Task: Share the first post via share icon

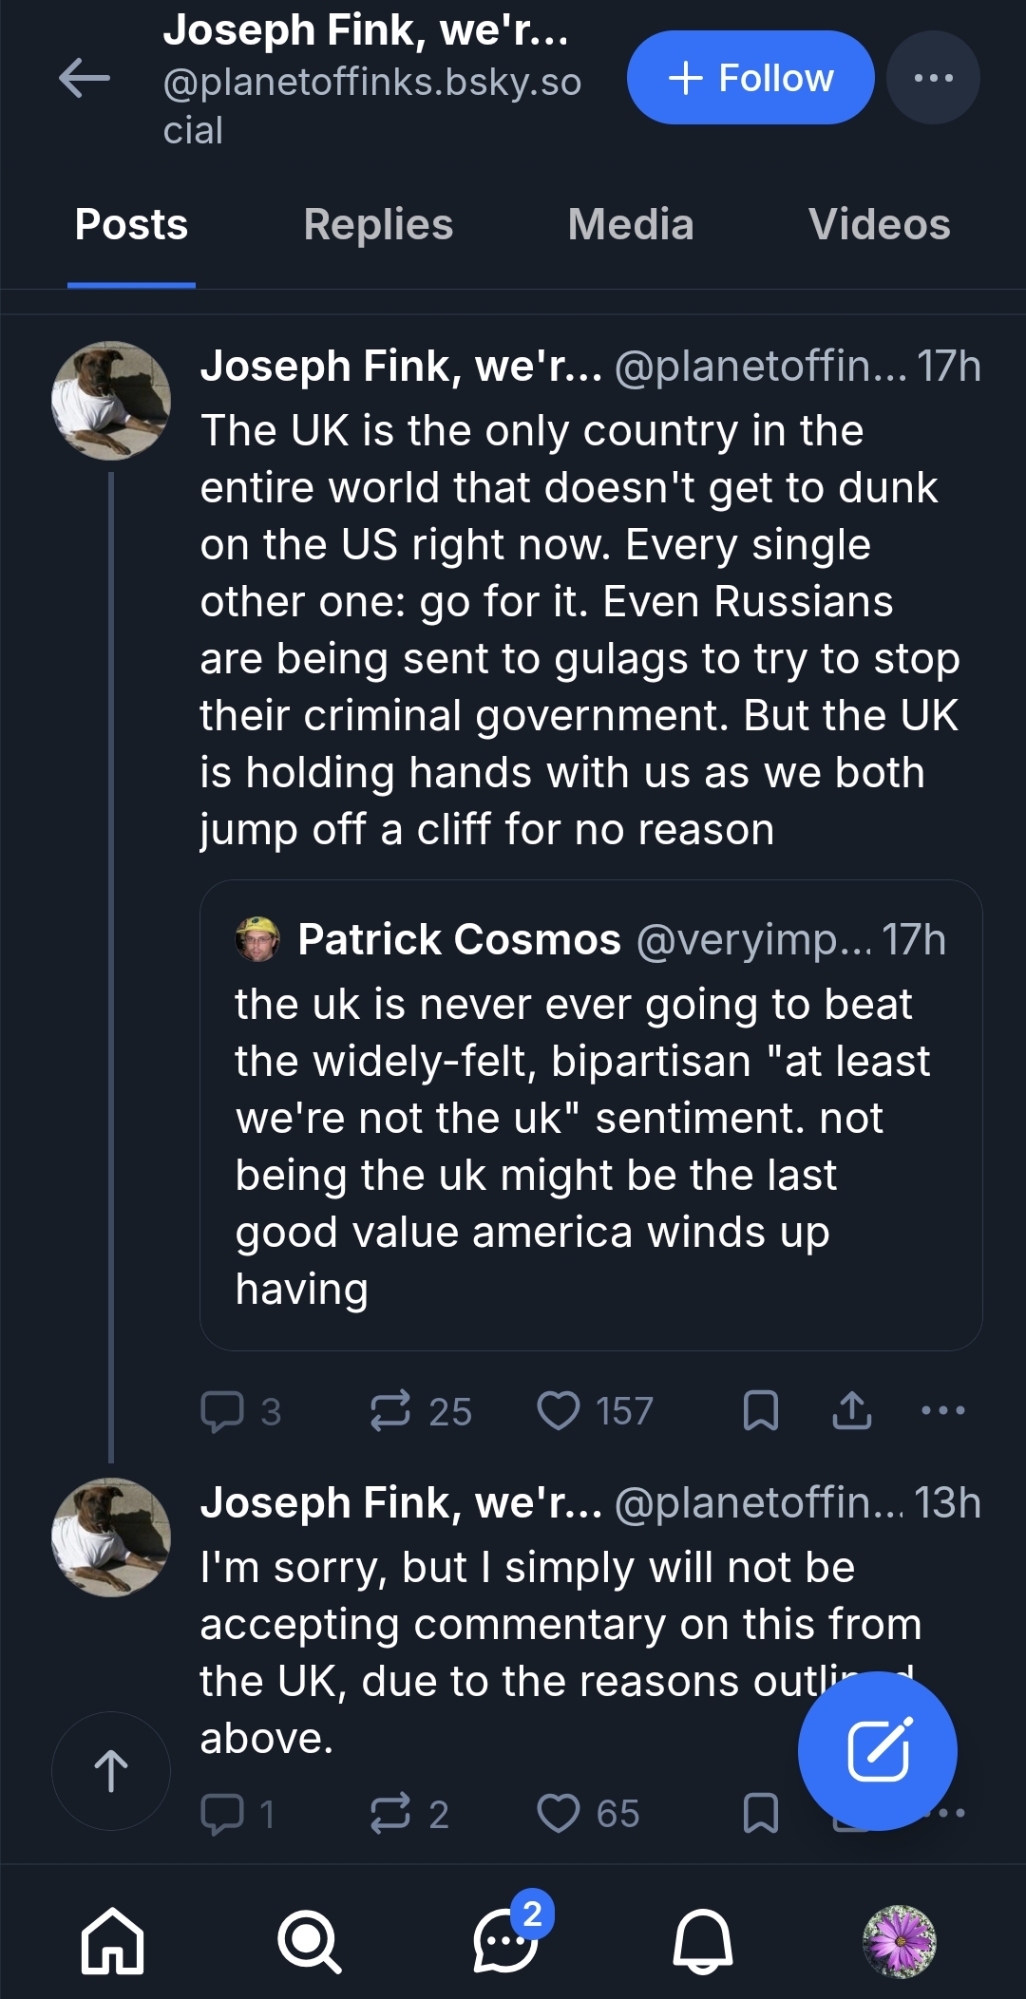Action: pyautogui.click(x=852, y=1411)
